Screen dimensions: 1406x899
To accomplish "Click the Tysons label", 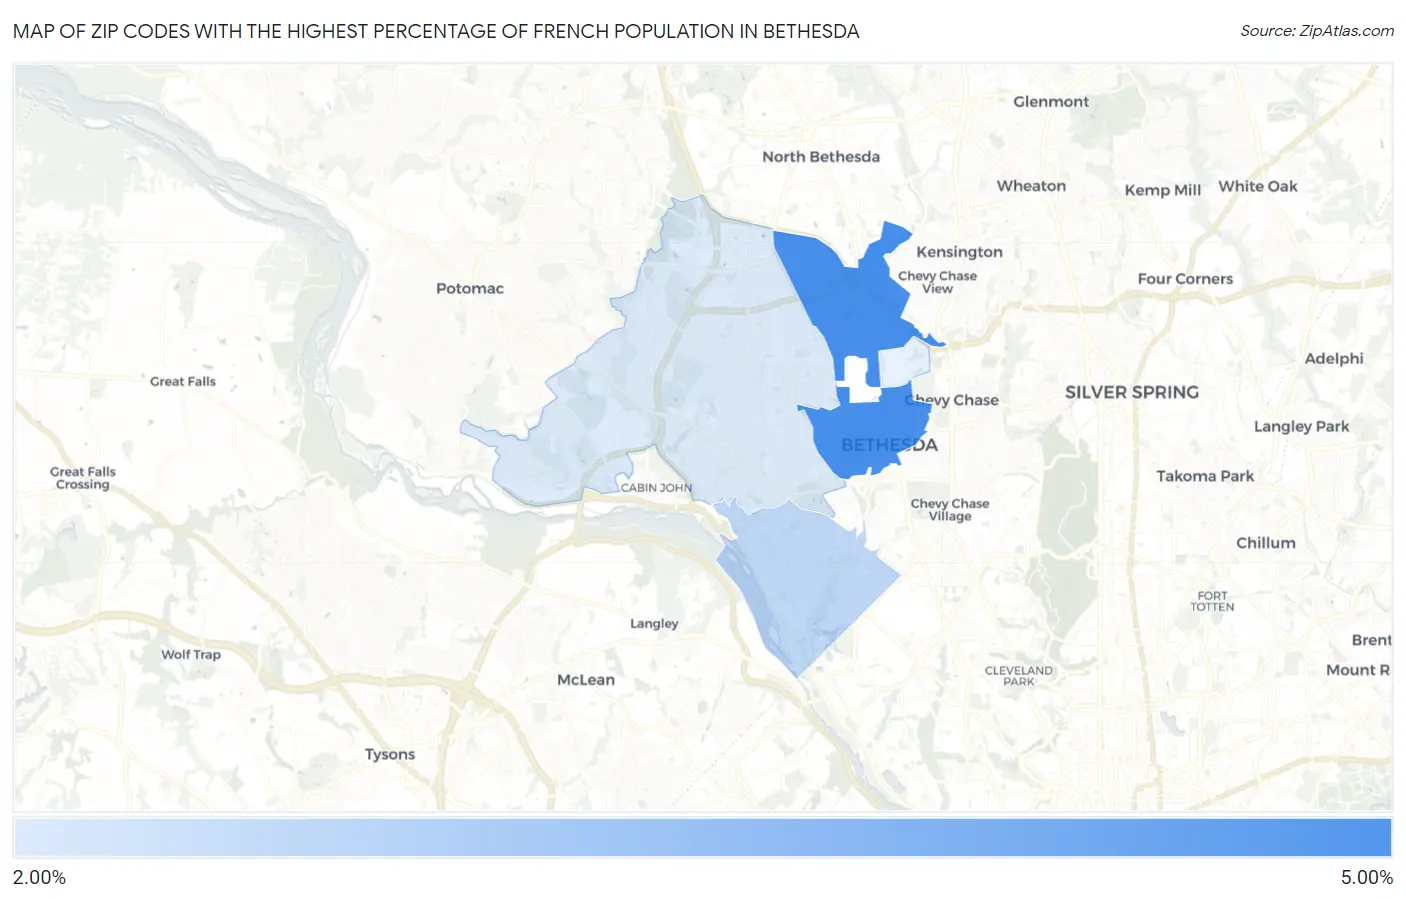I will point(390,755).
